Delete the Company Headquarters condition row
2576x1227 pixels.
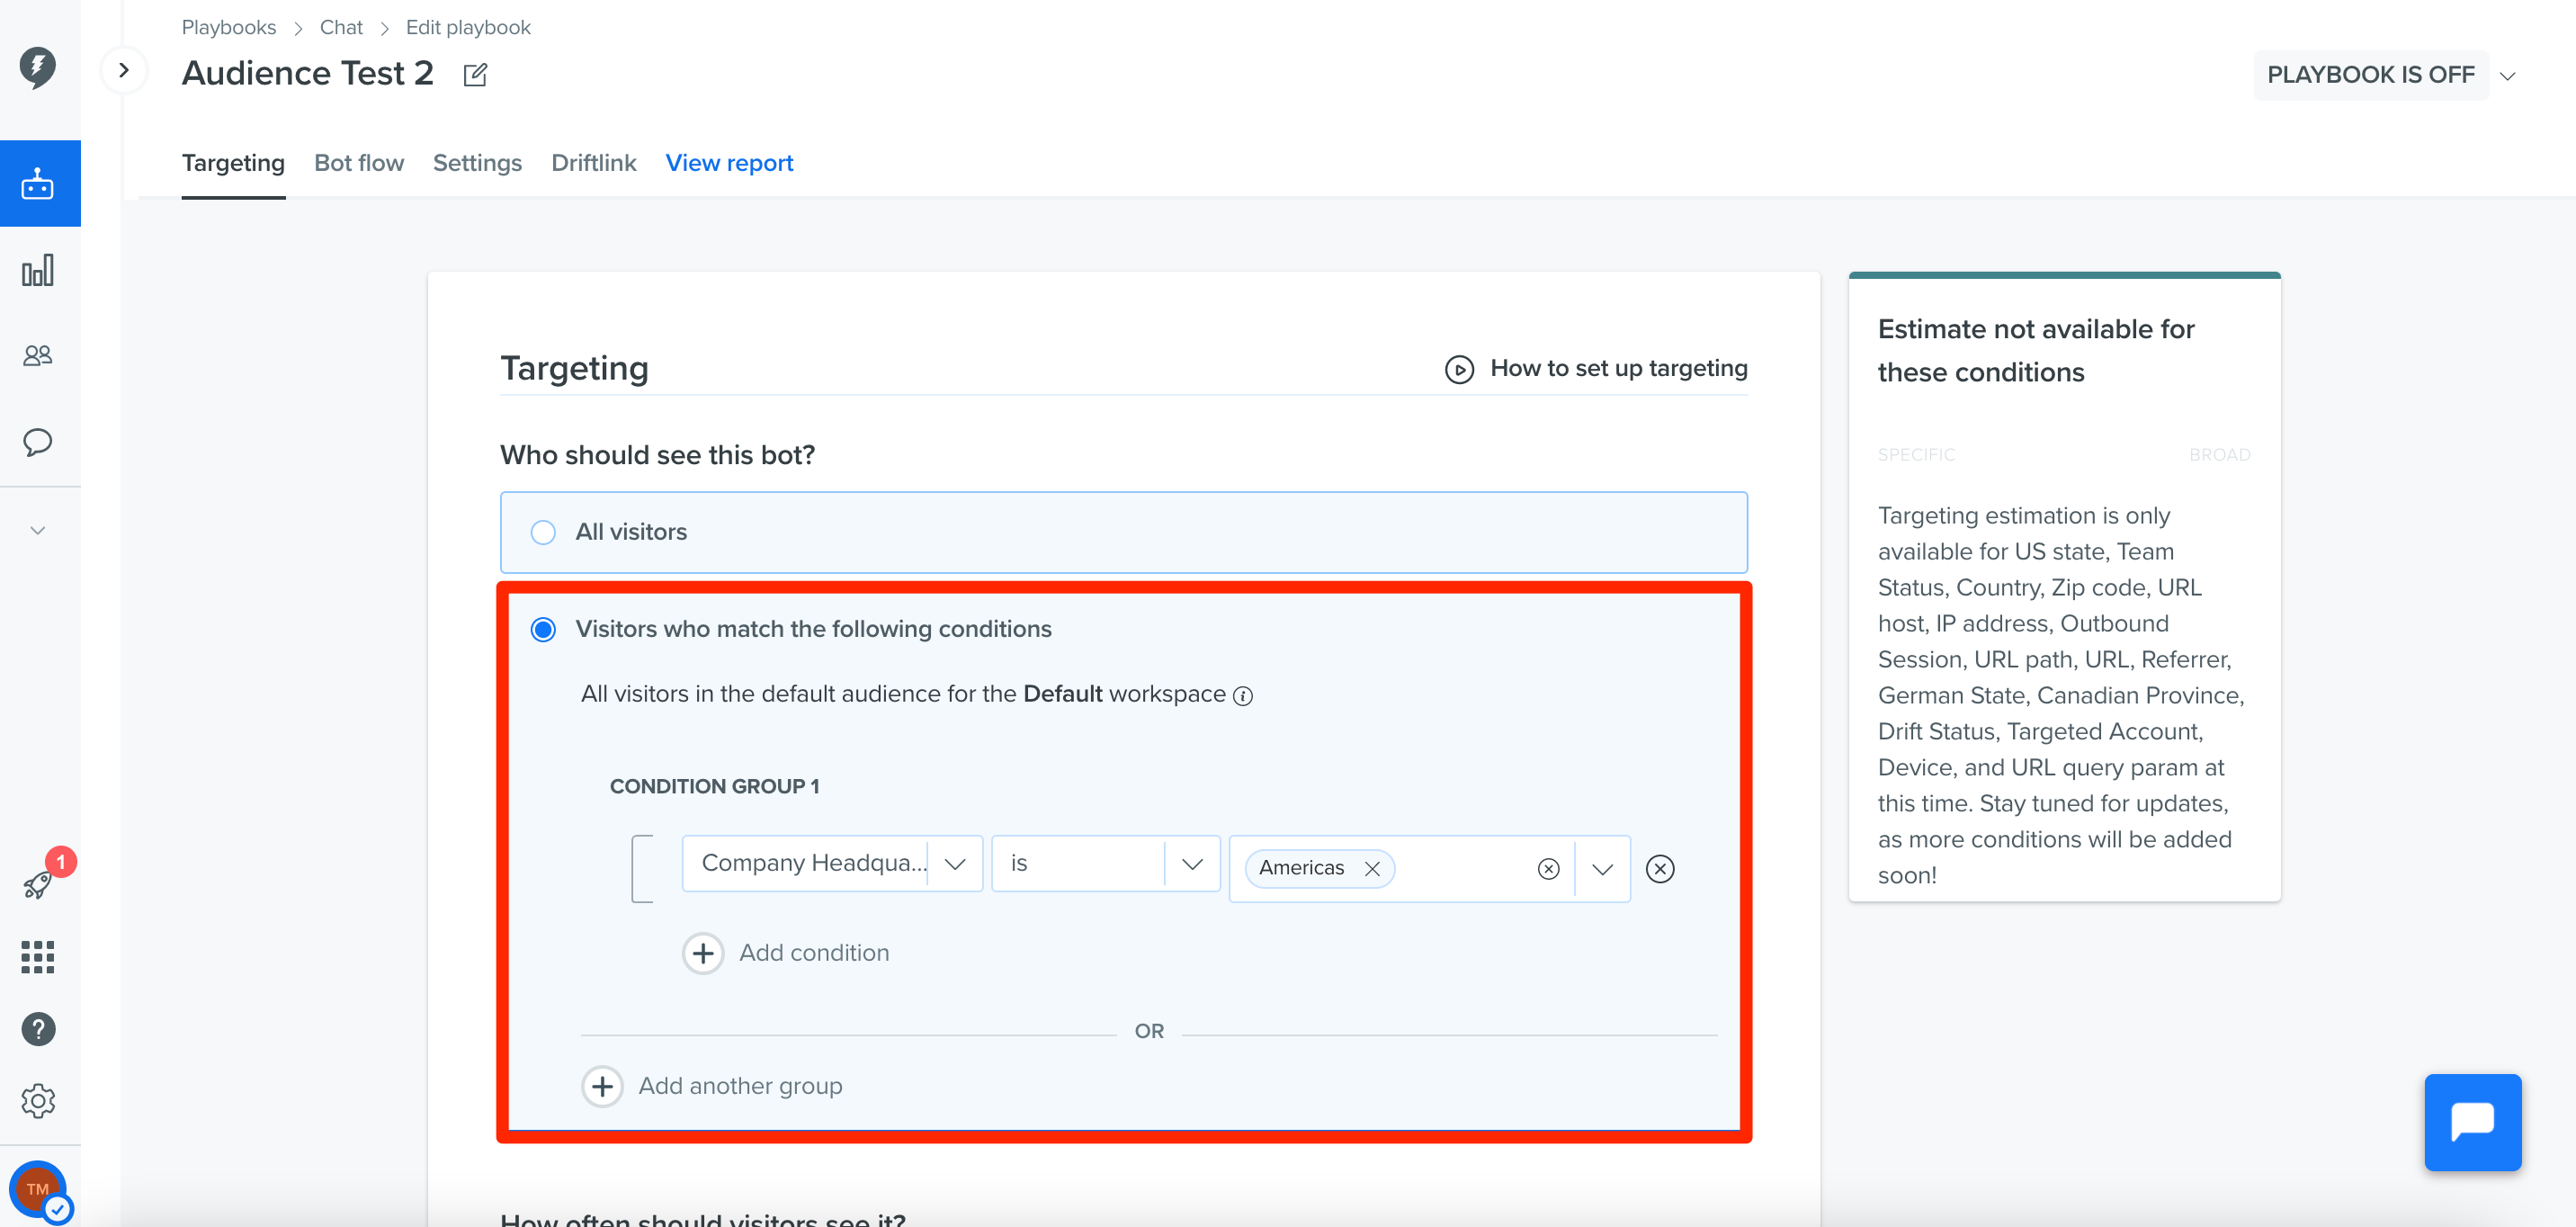1660,869
